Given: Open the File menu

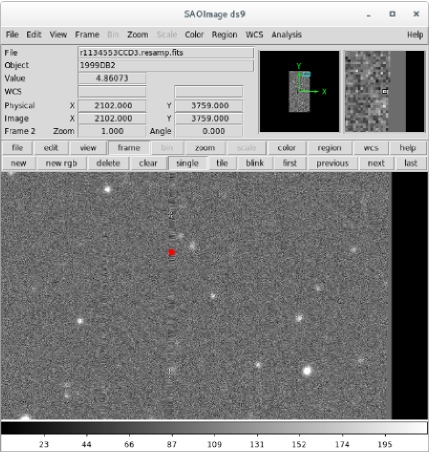Looking at the screenshot, I should click(12, 35).
